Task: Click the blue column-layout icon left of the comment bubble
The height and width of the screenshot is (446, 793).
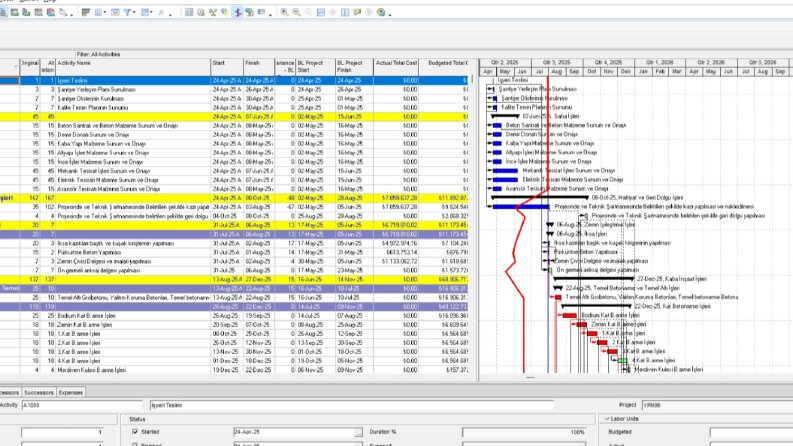Action: tap(345, 12)
